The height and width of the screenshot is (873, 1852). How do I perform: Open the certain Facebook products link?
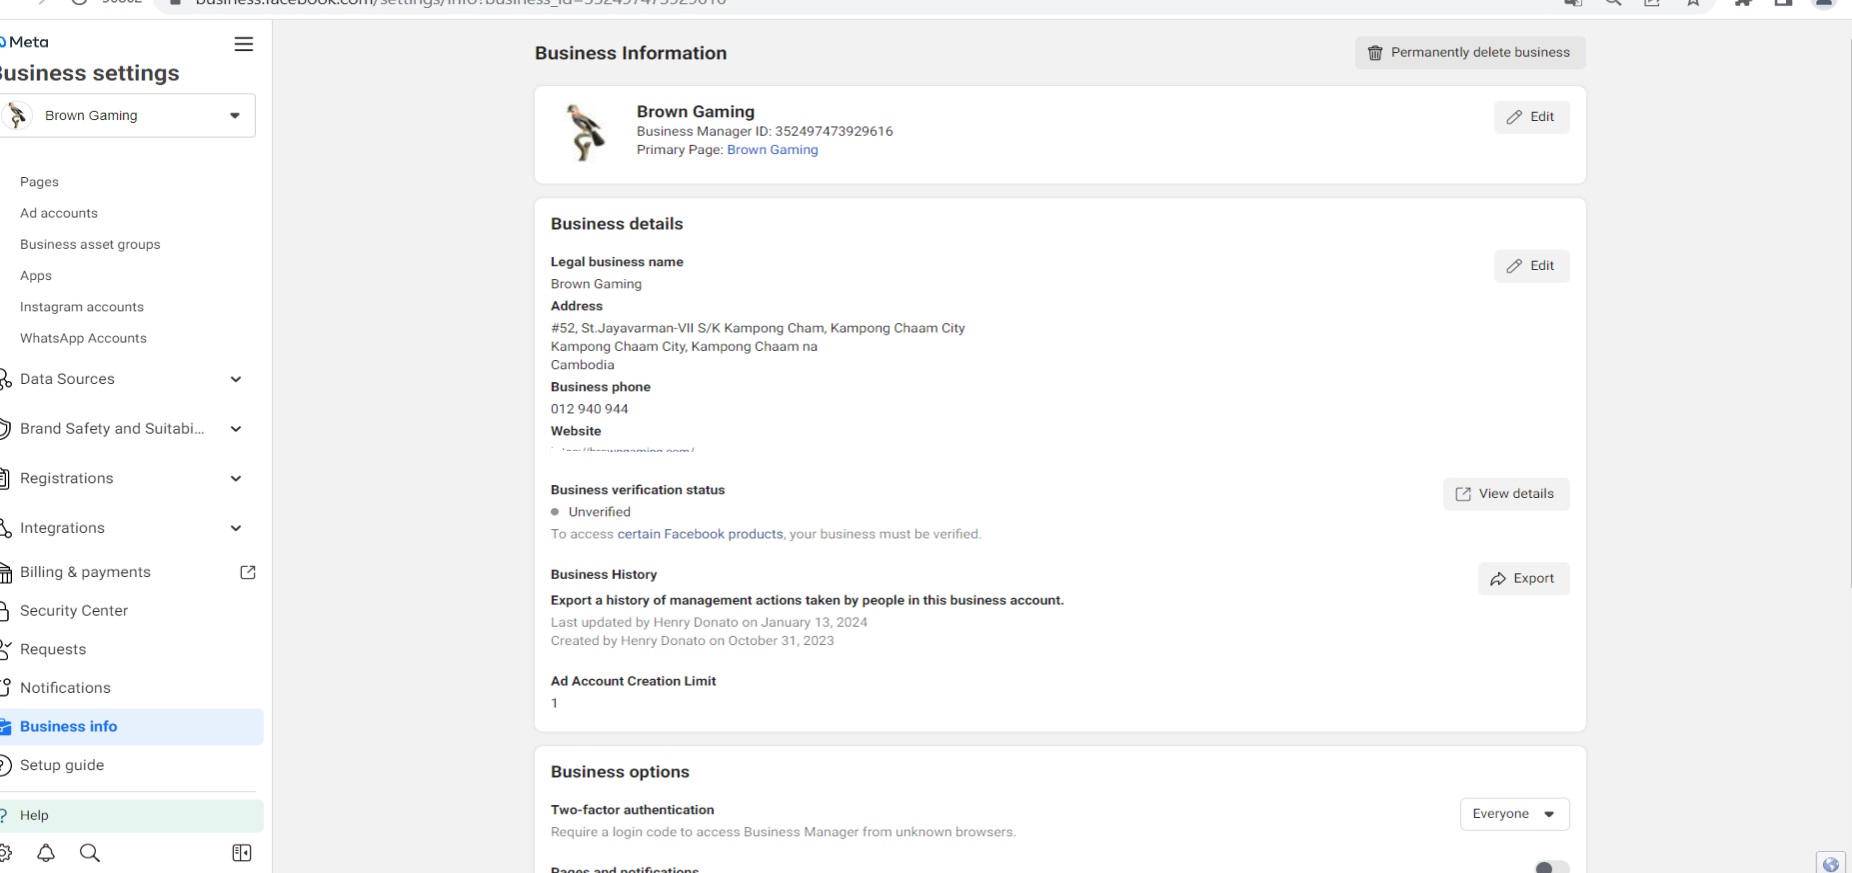pos(700,534)
